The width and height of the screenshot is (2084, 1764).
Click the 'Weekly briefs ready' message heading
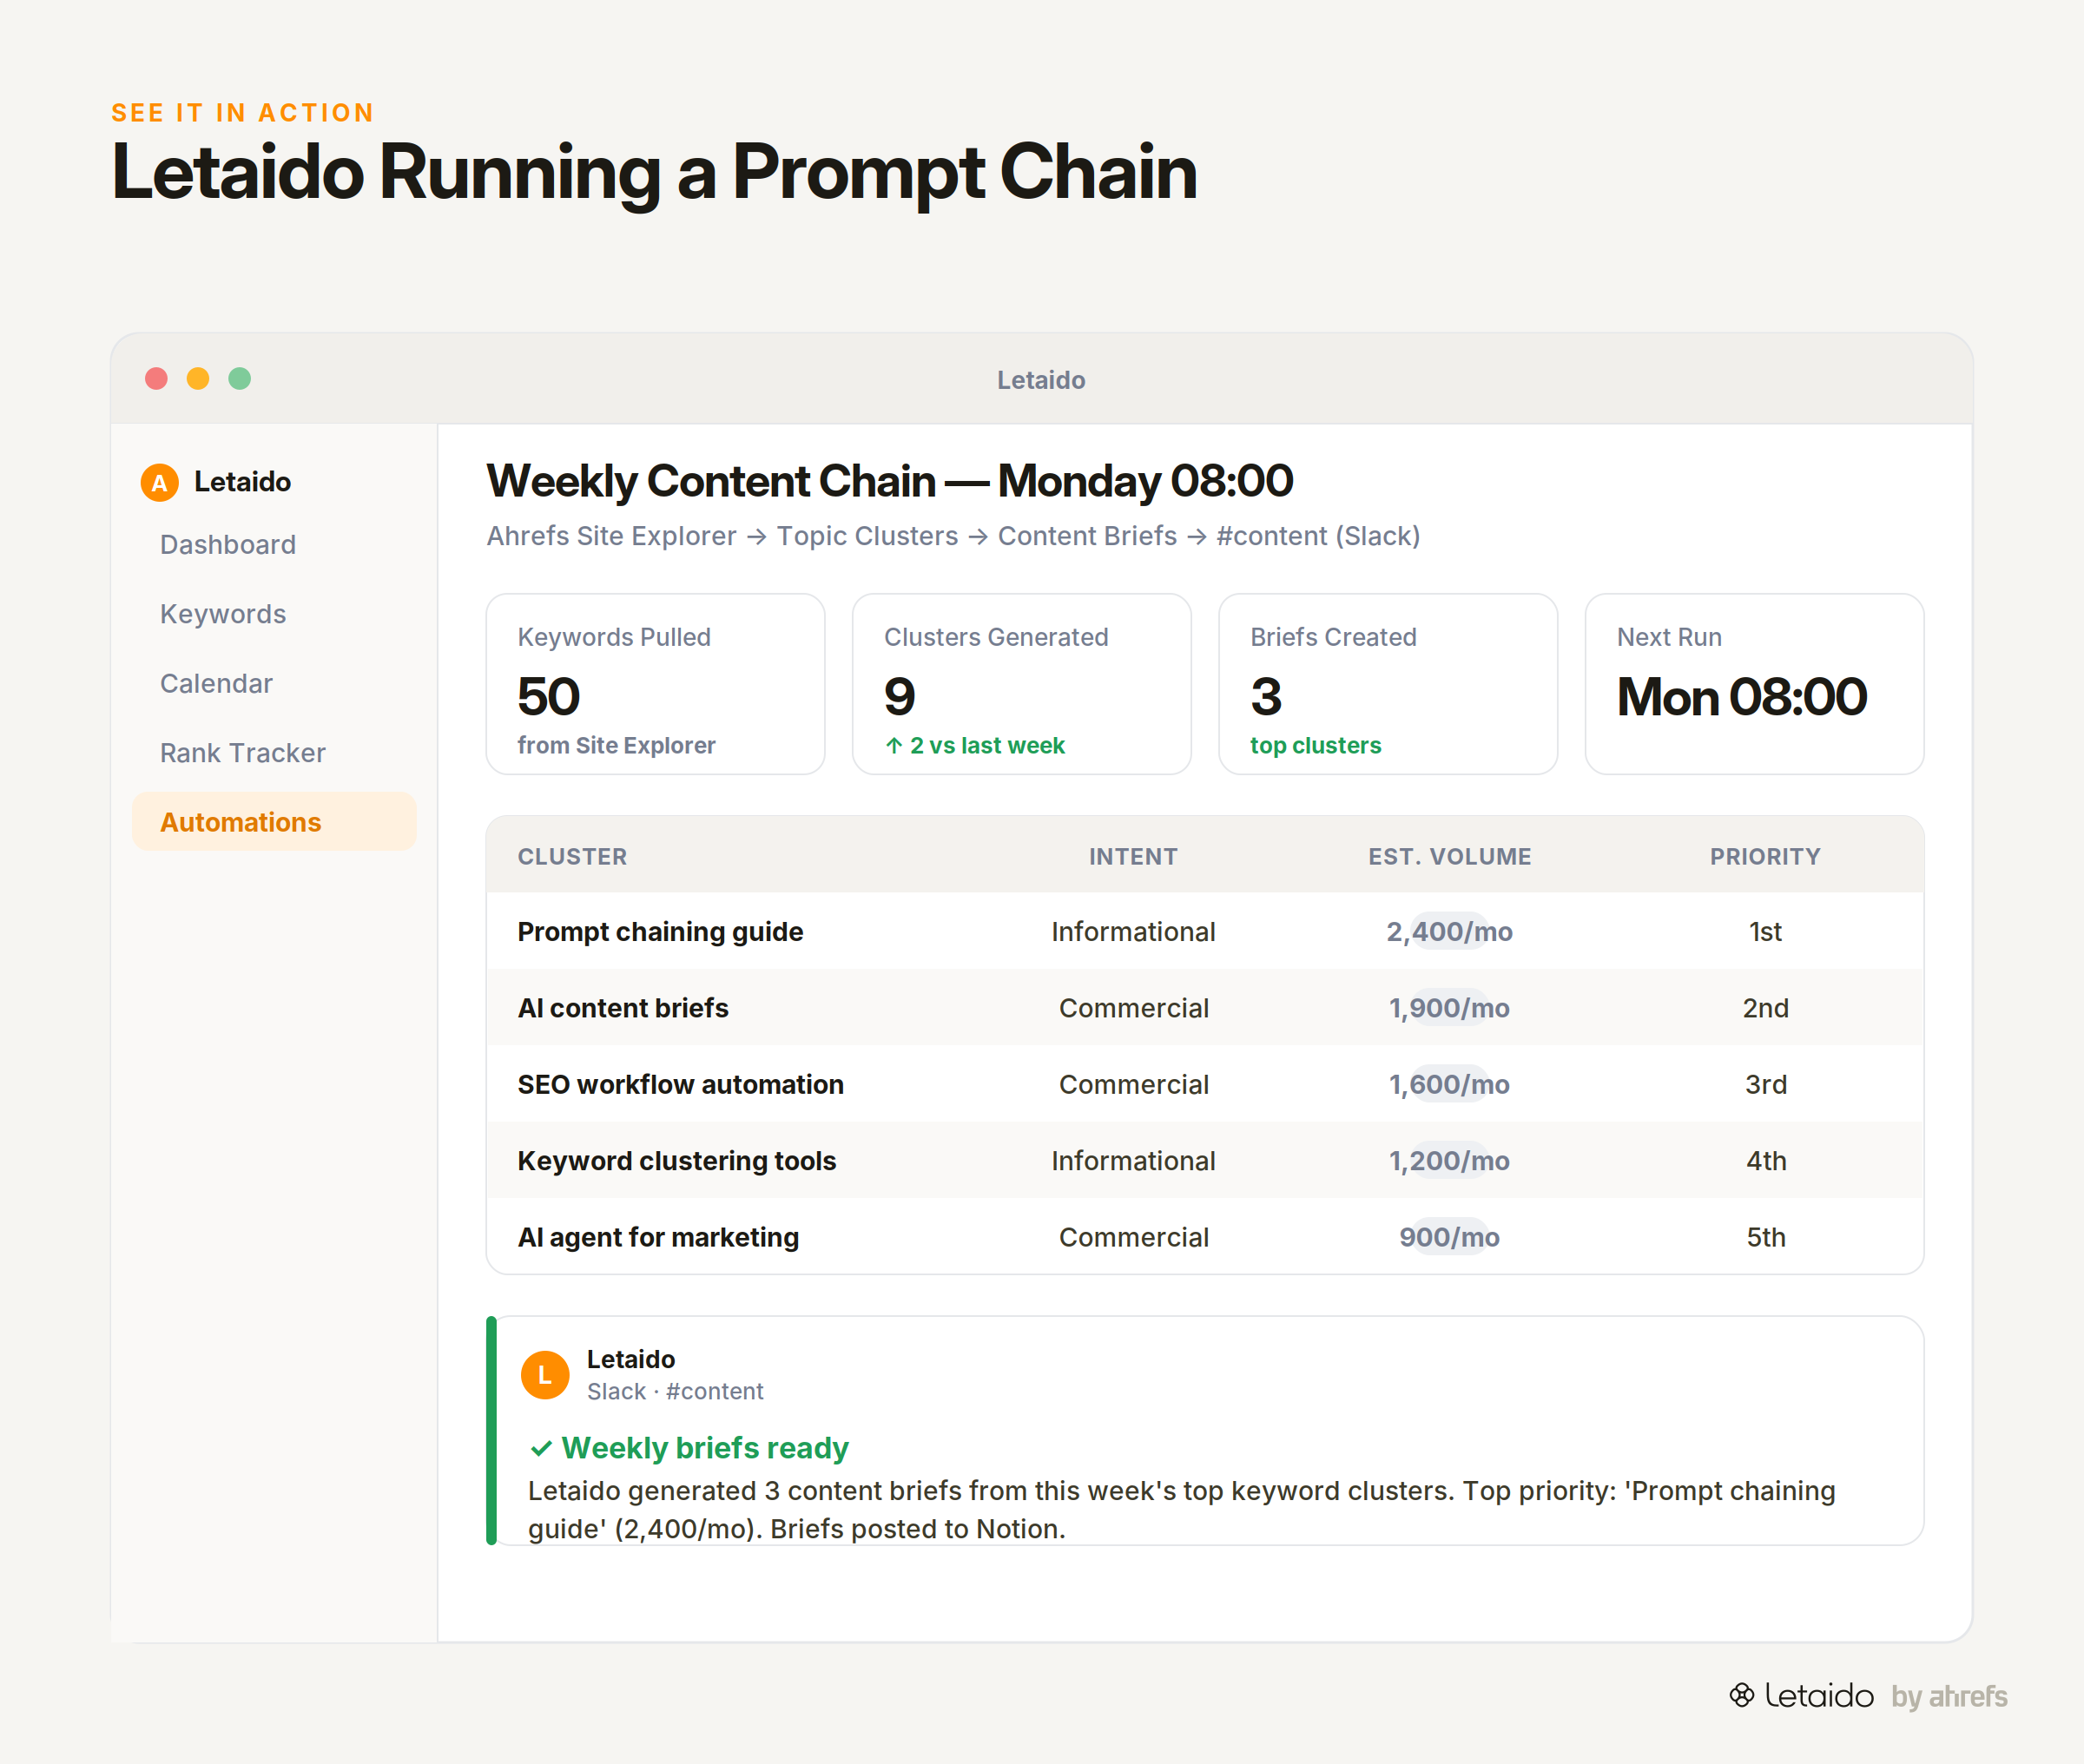coord(705,1448)
